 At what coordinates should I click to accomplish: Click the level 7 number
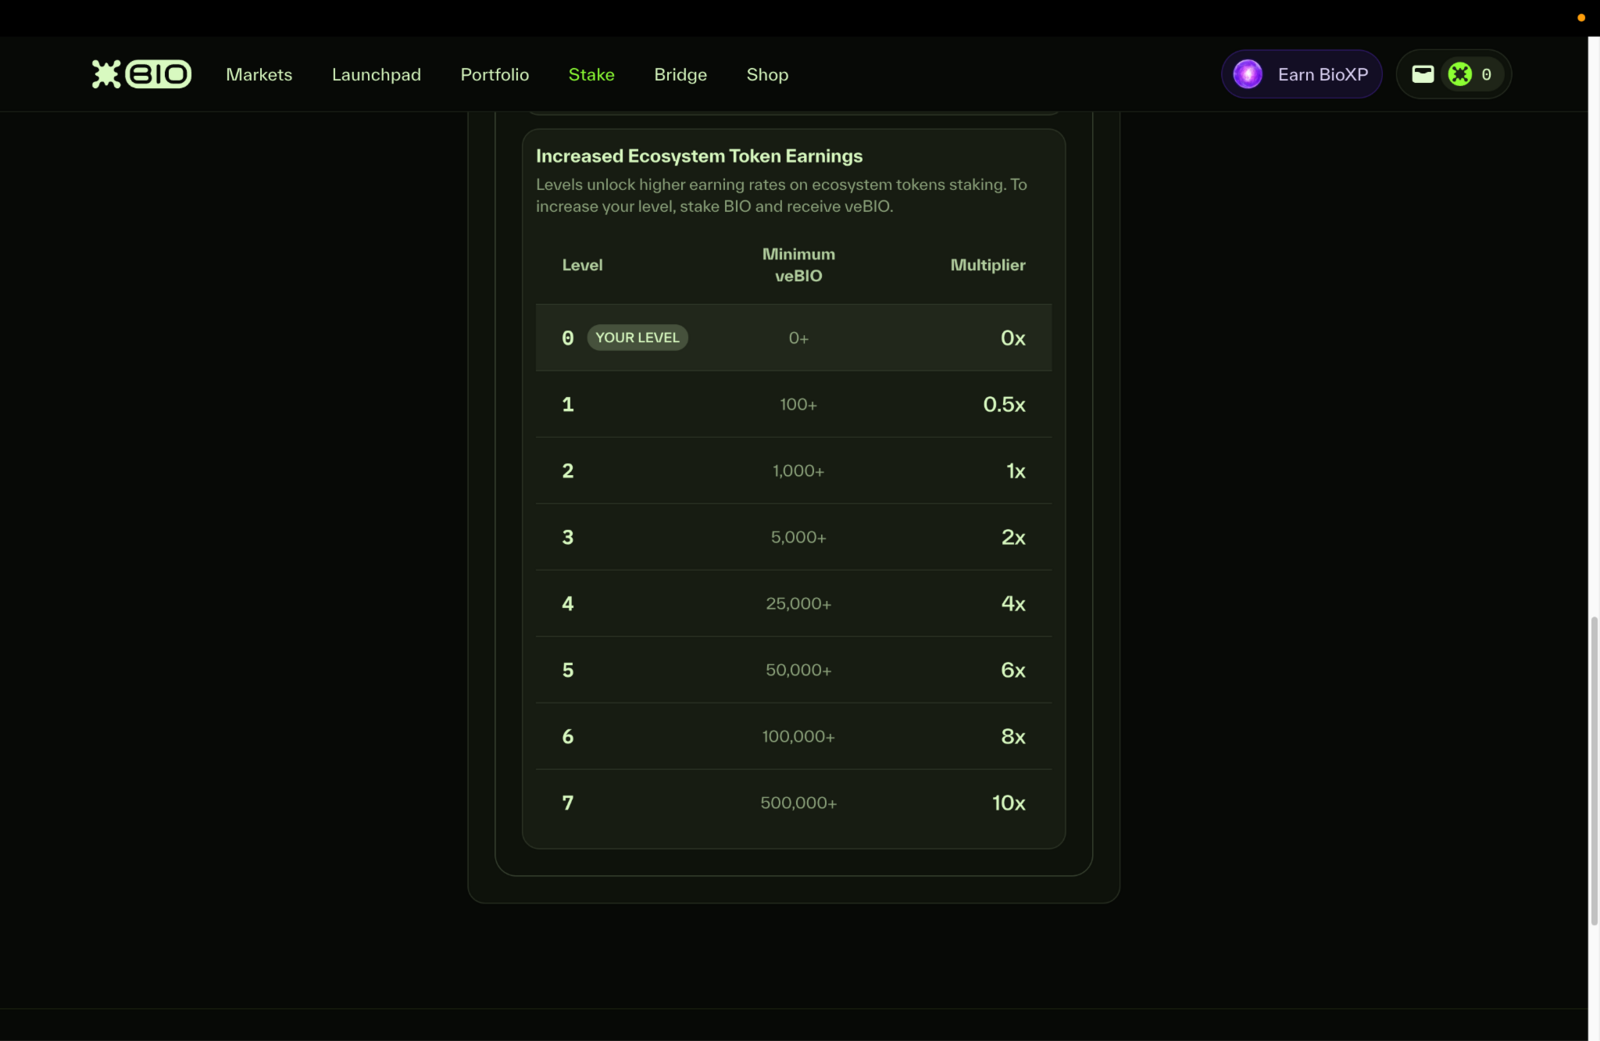click(568, 803)
